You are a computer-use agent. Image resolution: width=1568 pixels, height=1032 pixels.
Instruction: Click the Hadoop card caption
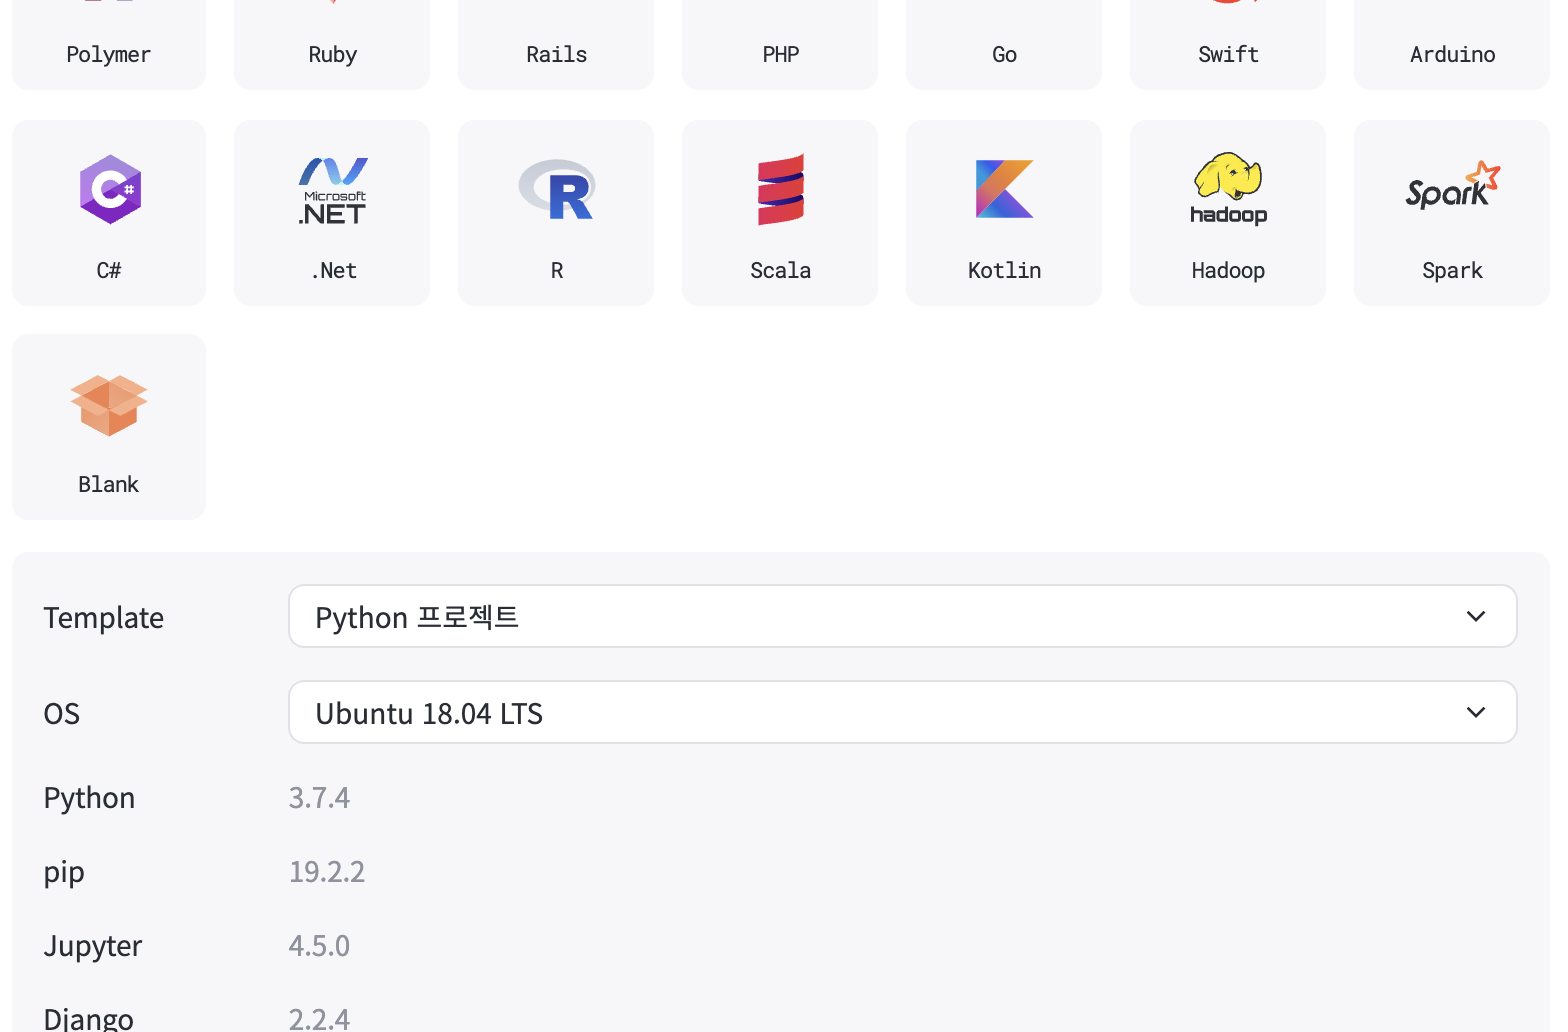(x=1228, y=271)
